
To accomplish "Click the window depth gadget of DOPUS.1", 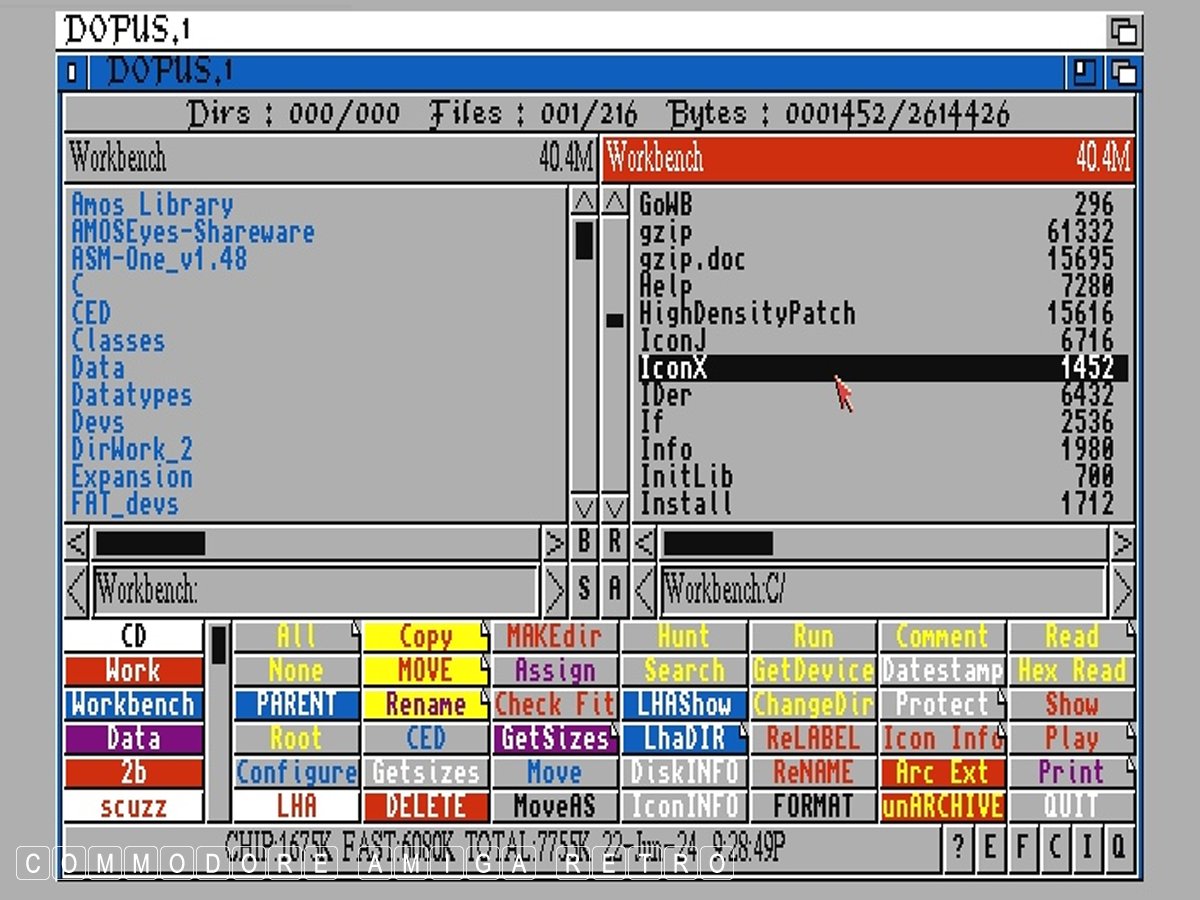I will point(1123,72).
